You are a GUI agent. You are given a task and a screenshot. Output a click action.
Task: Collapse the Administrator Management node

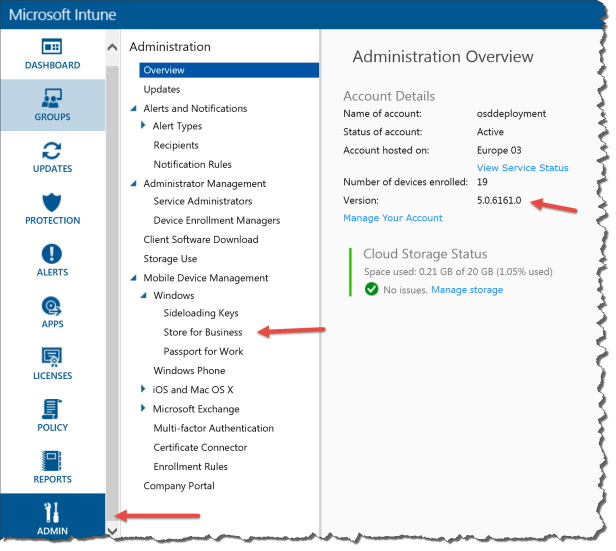pyautogui.click(x=134, y=183)
